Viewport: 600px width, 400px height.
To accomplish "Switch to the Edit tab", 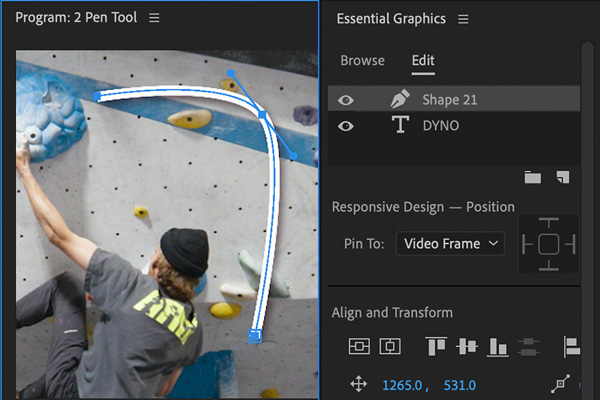I will [423, 60].
